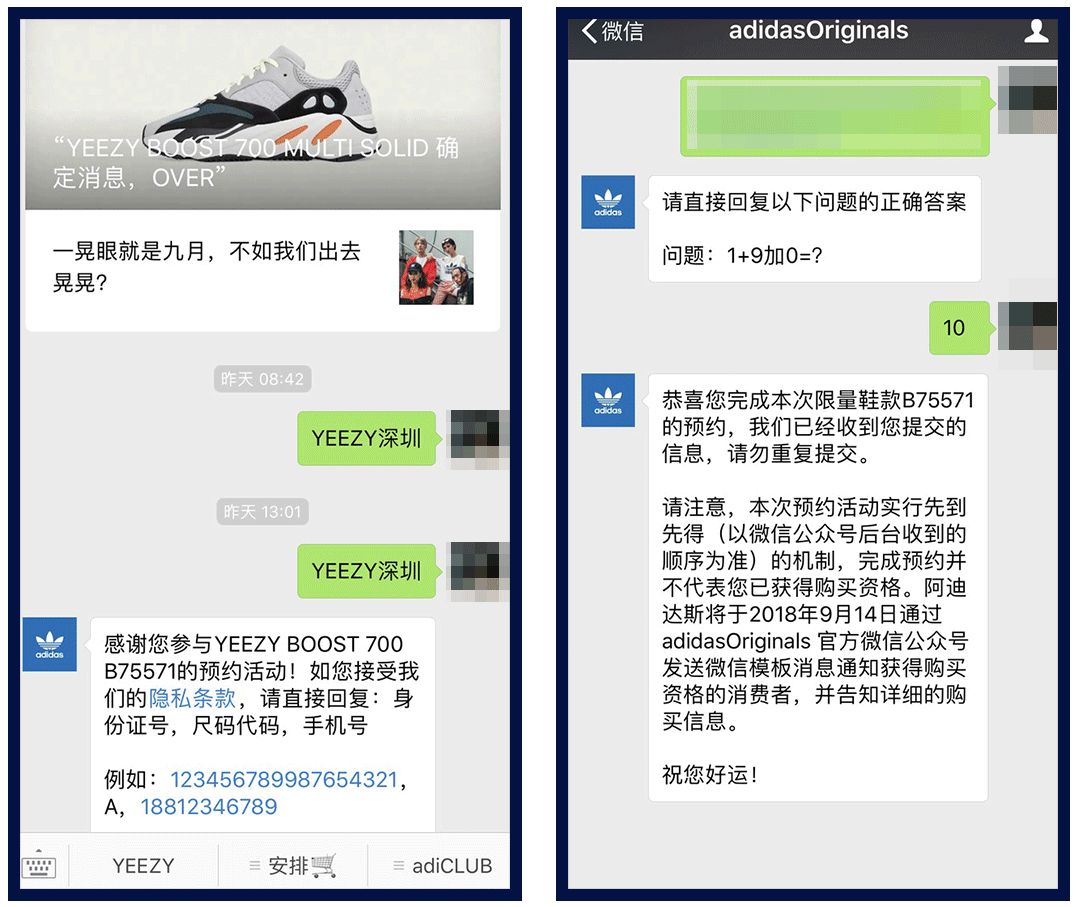Open the YEEZY BOOST 700 article banner

(263, 115)
